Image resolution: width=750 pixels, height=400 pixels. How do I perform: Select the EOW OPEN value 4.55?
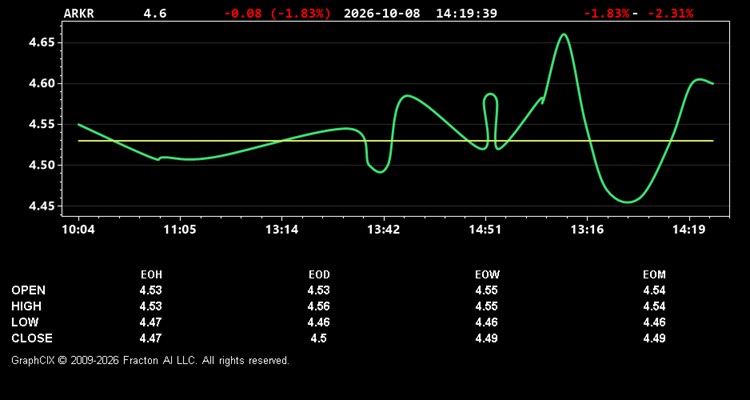pyautogui.click(x=486, y=290)
